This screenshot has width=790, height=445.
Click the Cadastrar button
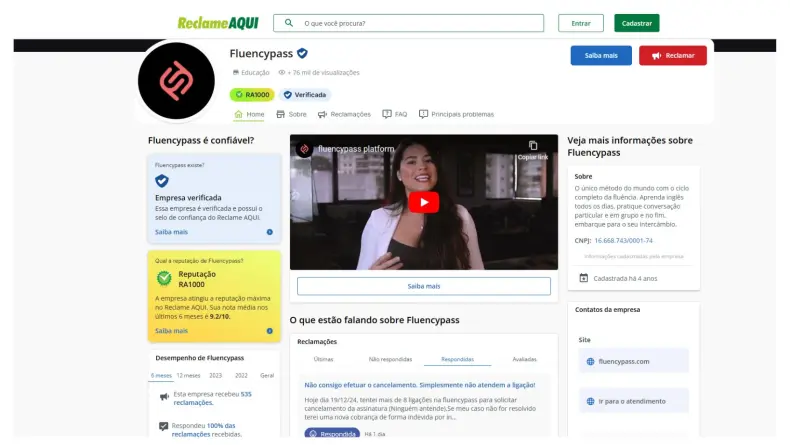tap(636, 23)
